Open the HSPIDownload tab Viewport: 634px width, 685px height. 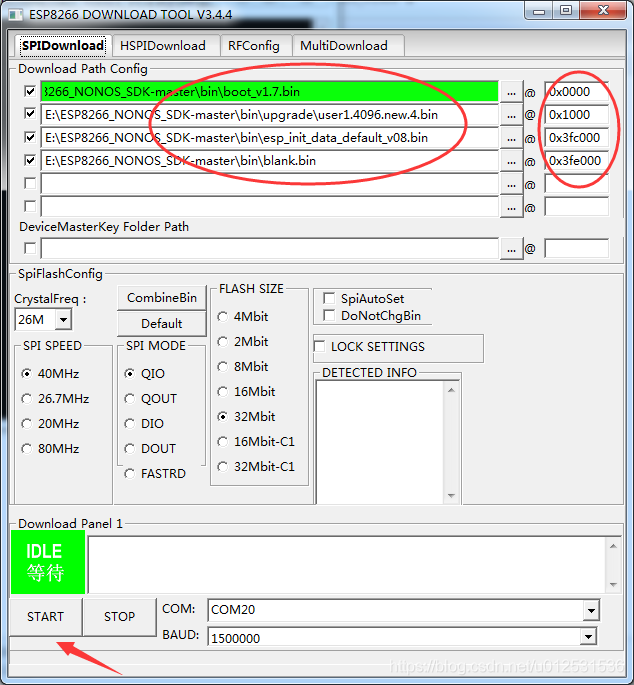163,46
